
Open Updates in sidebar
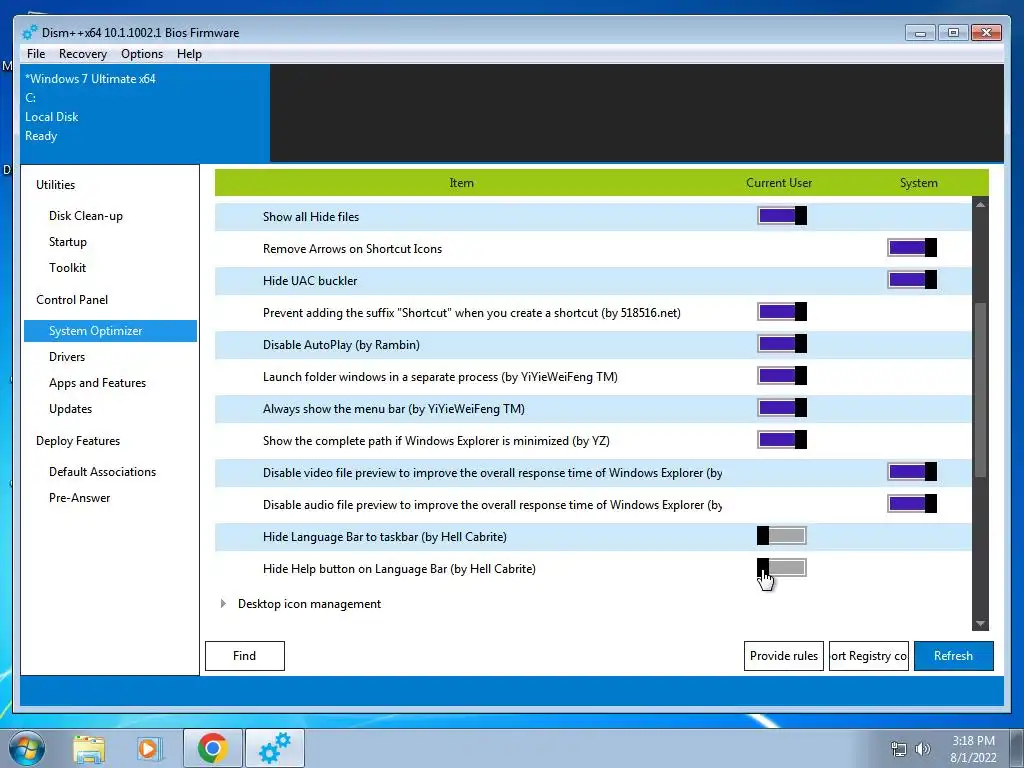71,409
